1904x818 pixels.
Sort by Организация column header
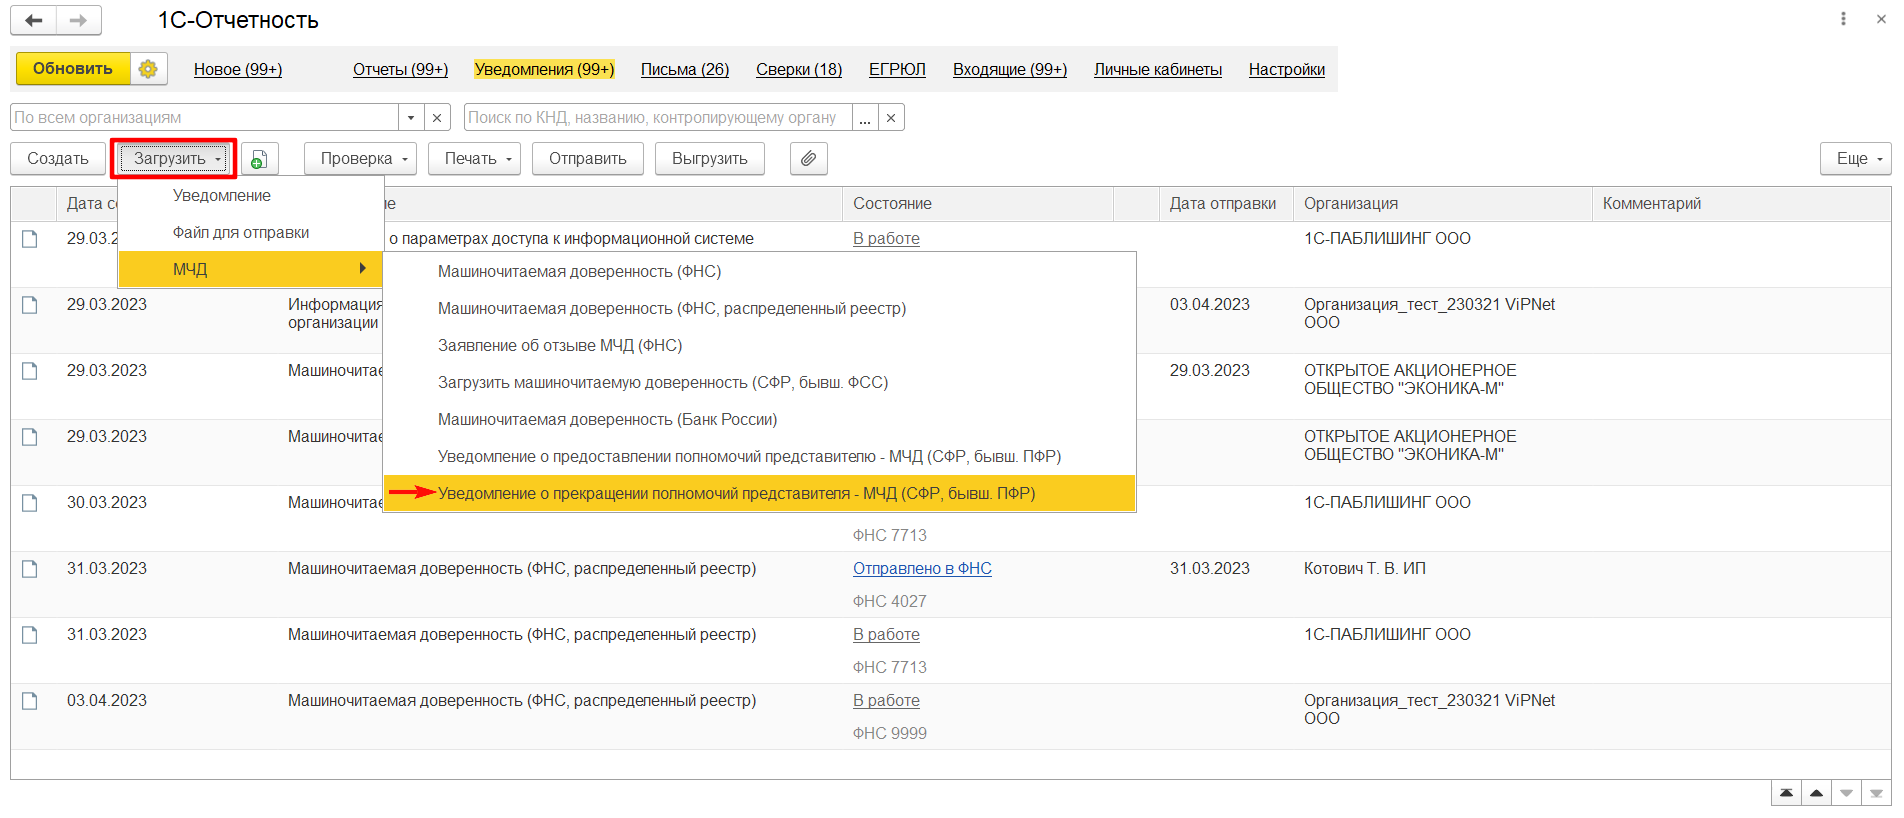[x=1442, y=204]
